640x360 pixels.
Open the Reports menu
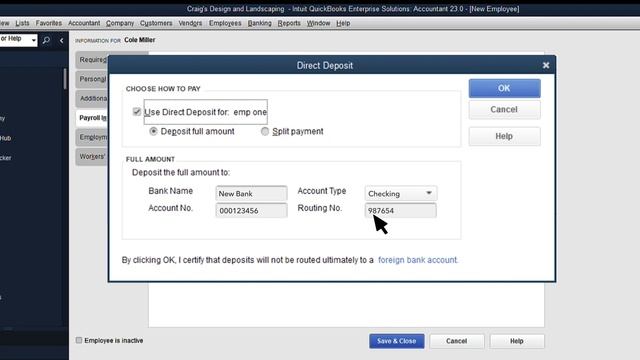pos(289,23)
